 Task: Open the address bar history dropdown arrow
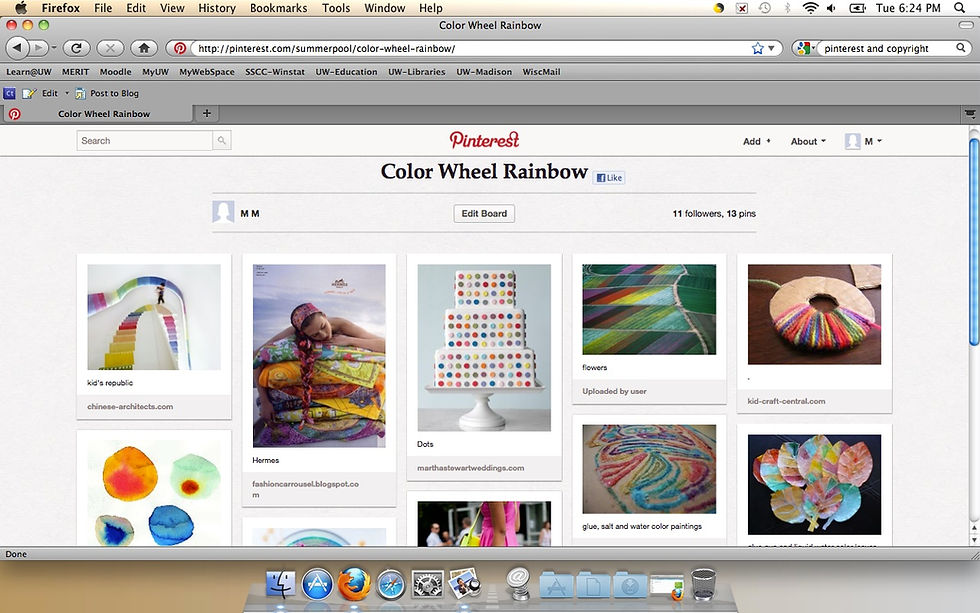(x=772, y=48)
